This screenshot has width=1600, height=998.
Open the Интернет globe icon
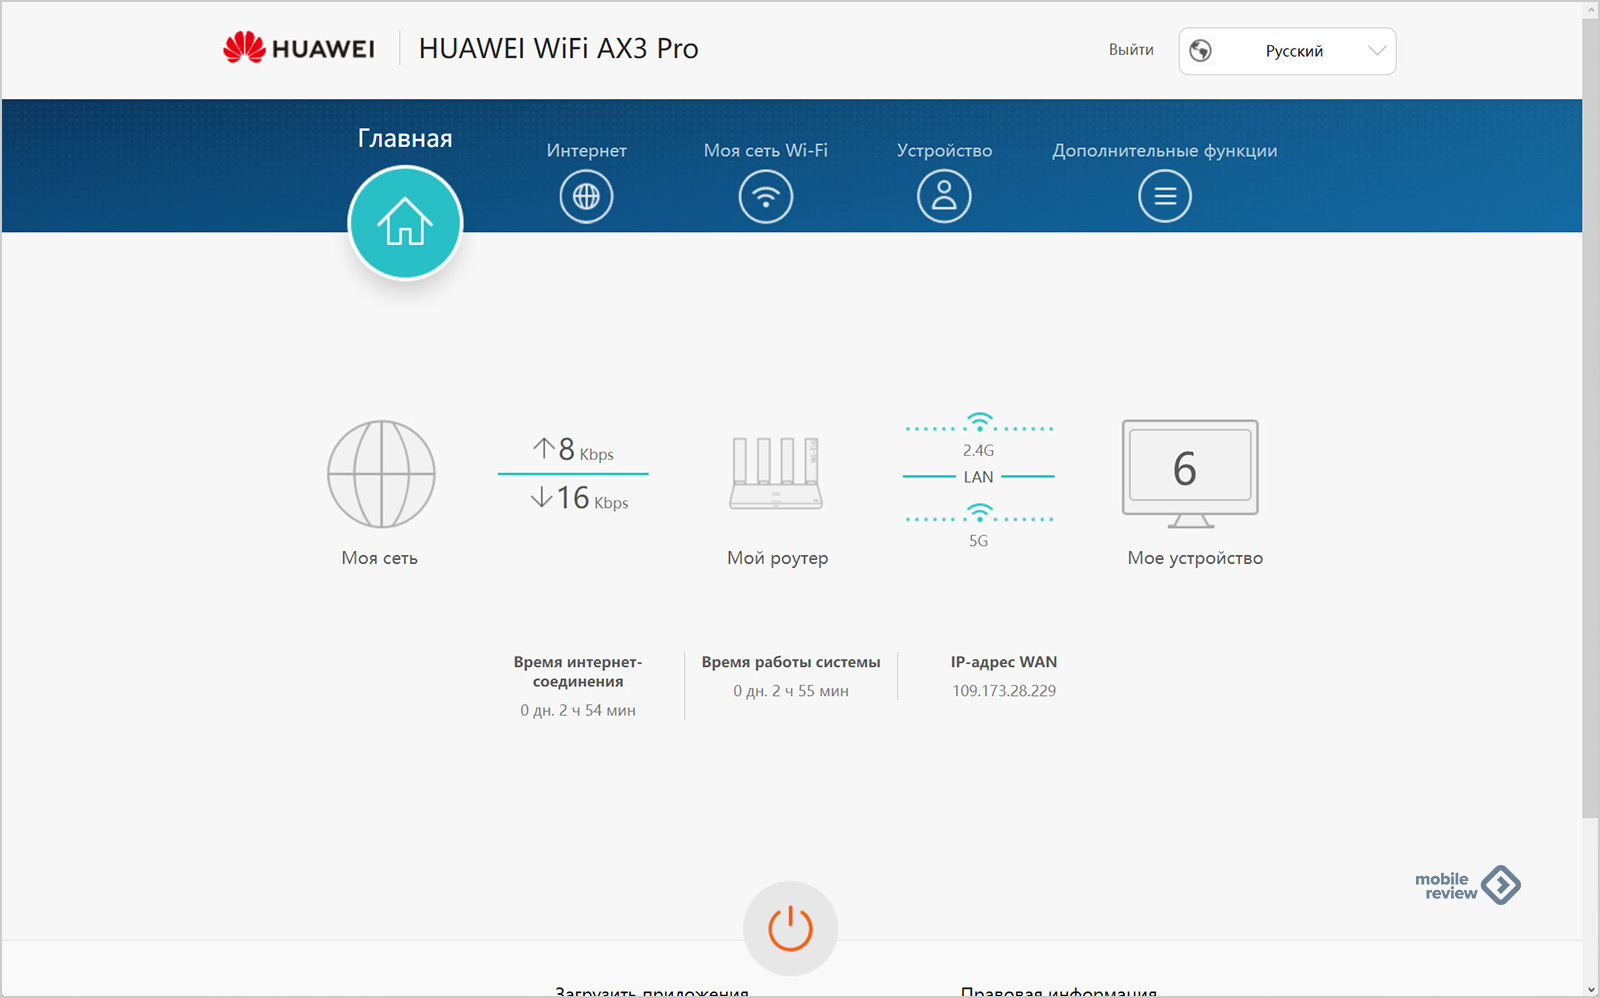(x=586, y=196)
